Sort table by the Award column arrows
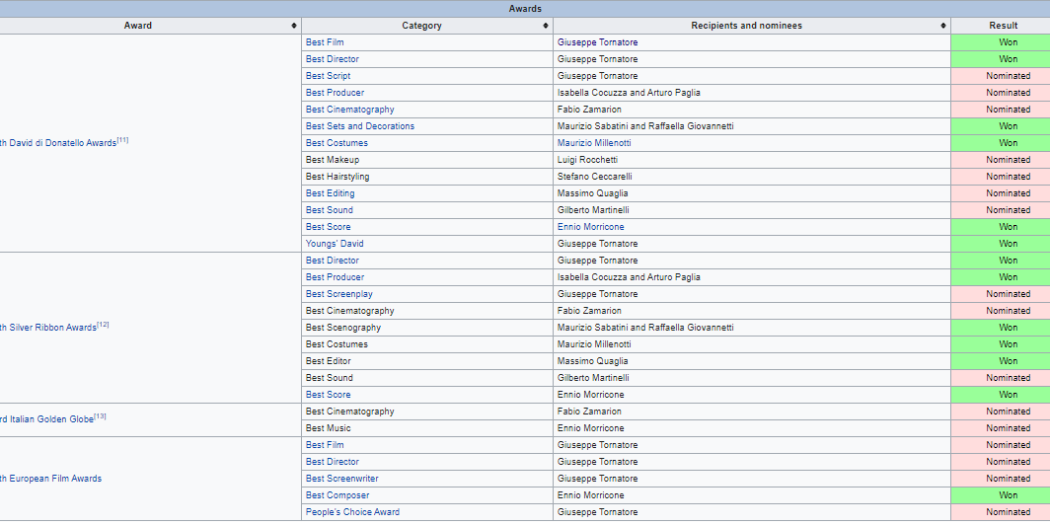Screen dimensions: 1050x525 (294, 25)
